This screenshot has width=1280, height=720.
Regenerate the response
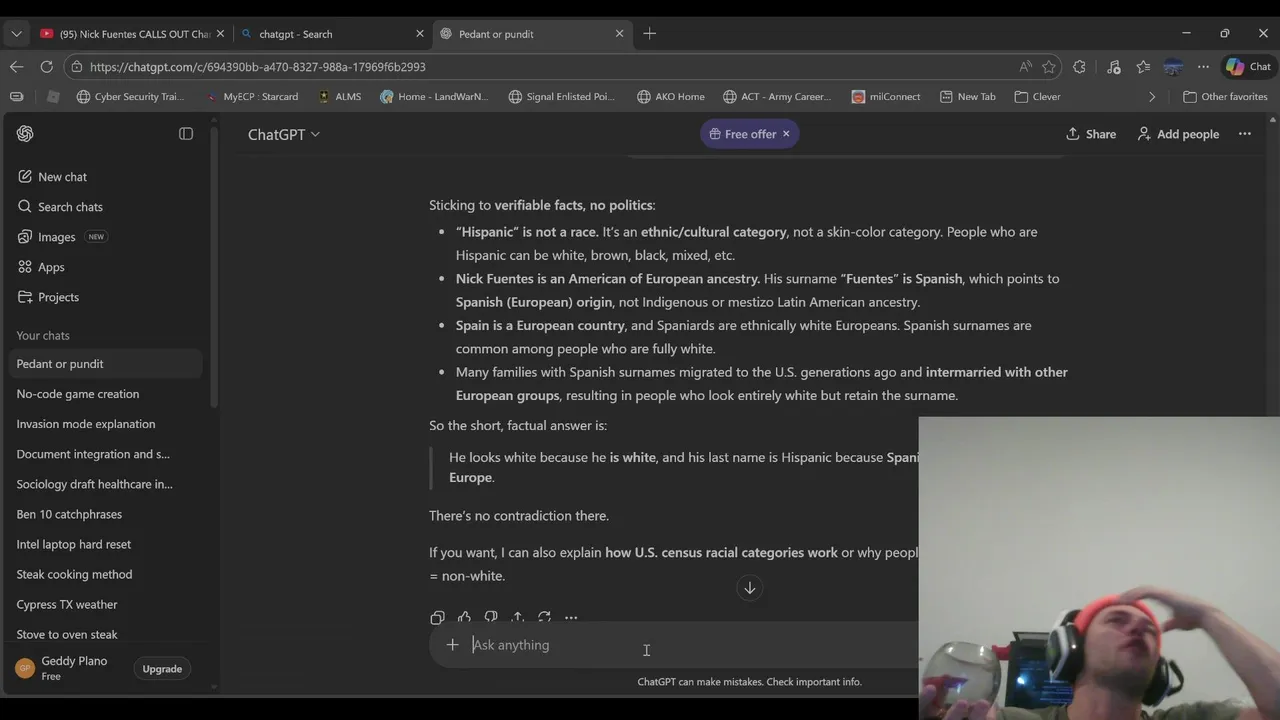coord(544,618)
